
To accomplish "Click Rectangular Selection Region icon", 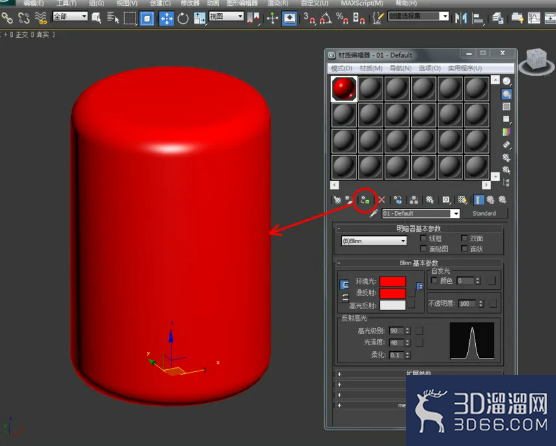I will [130, 18].
